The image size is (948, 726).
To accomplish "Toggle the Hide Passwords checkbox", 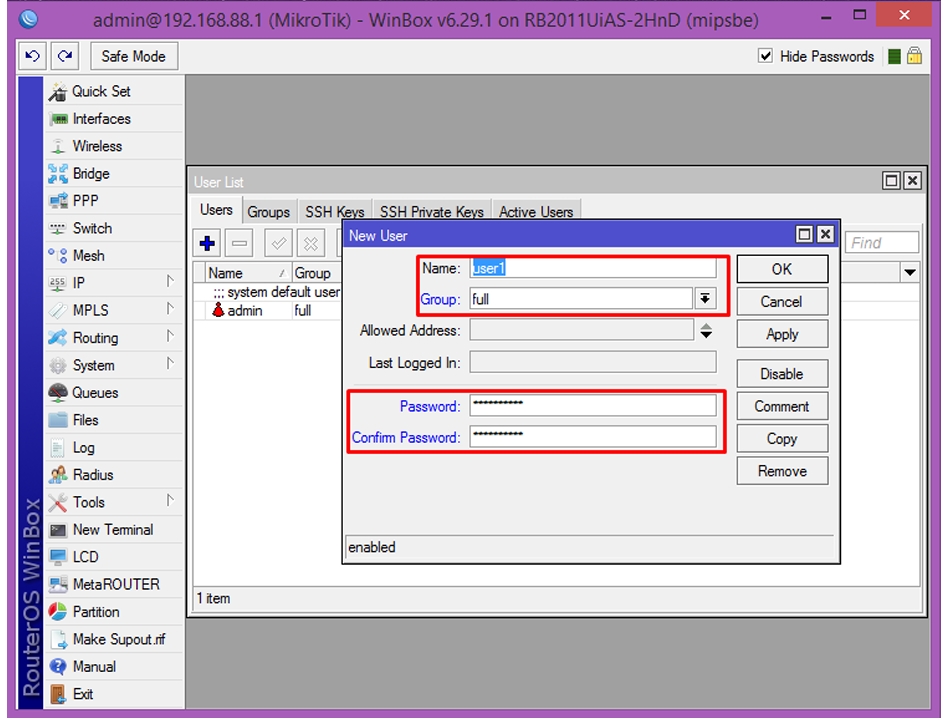I will coord(765,56).
